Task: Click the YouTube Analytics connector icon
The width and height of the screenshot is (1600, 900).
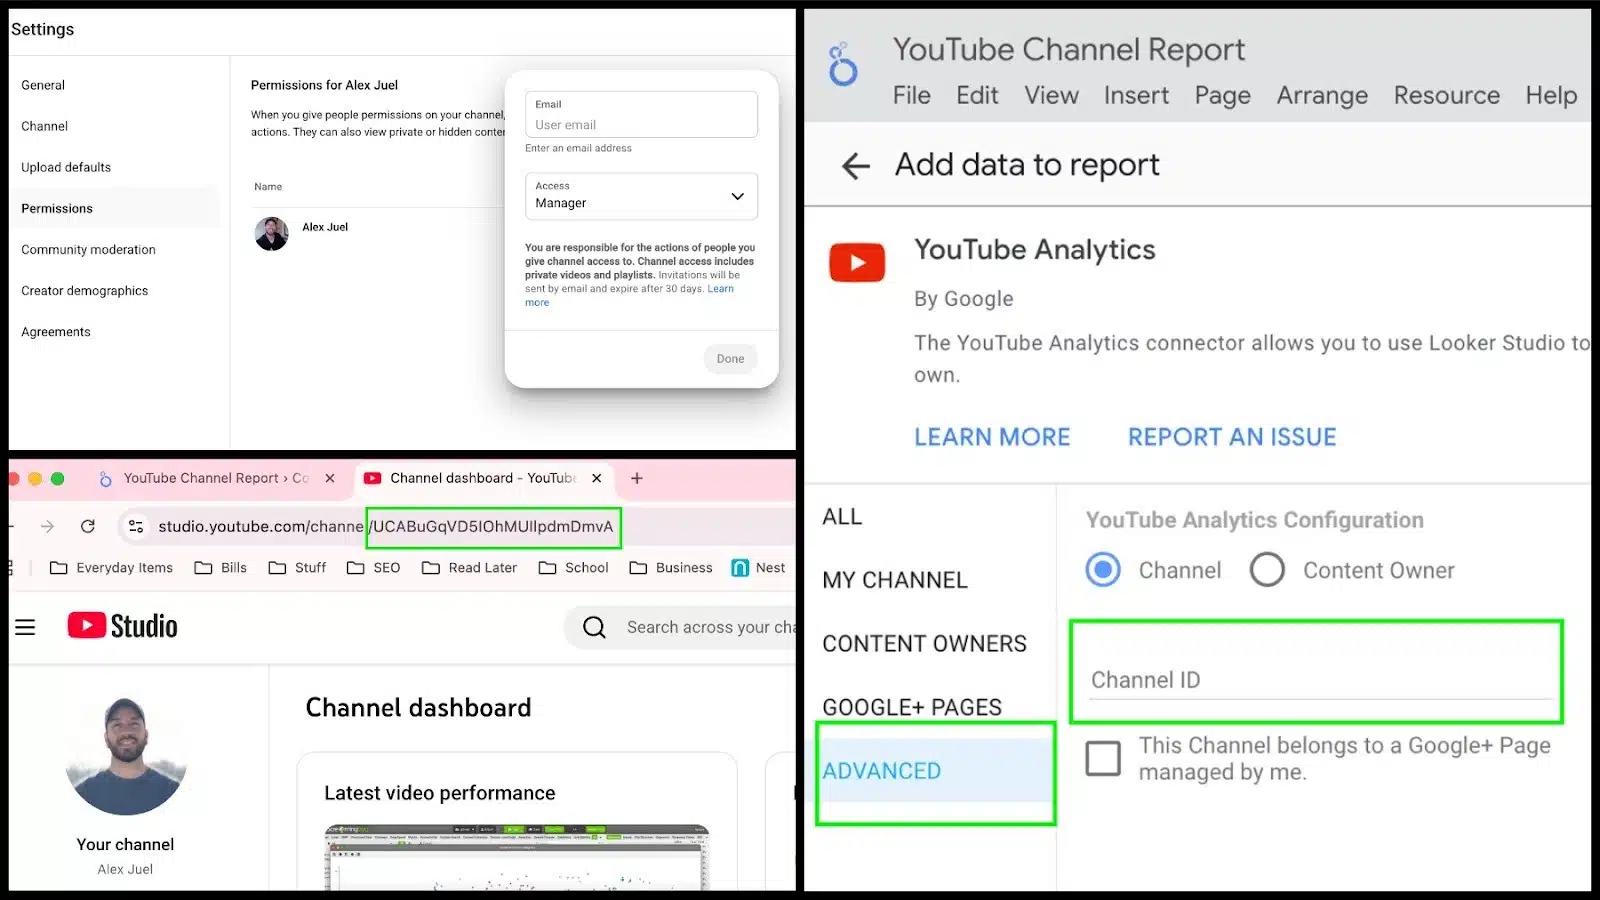Action: click(857, 262)
